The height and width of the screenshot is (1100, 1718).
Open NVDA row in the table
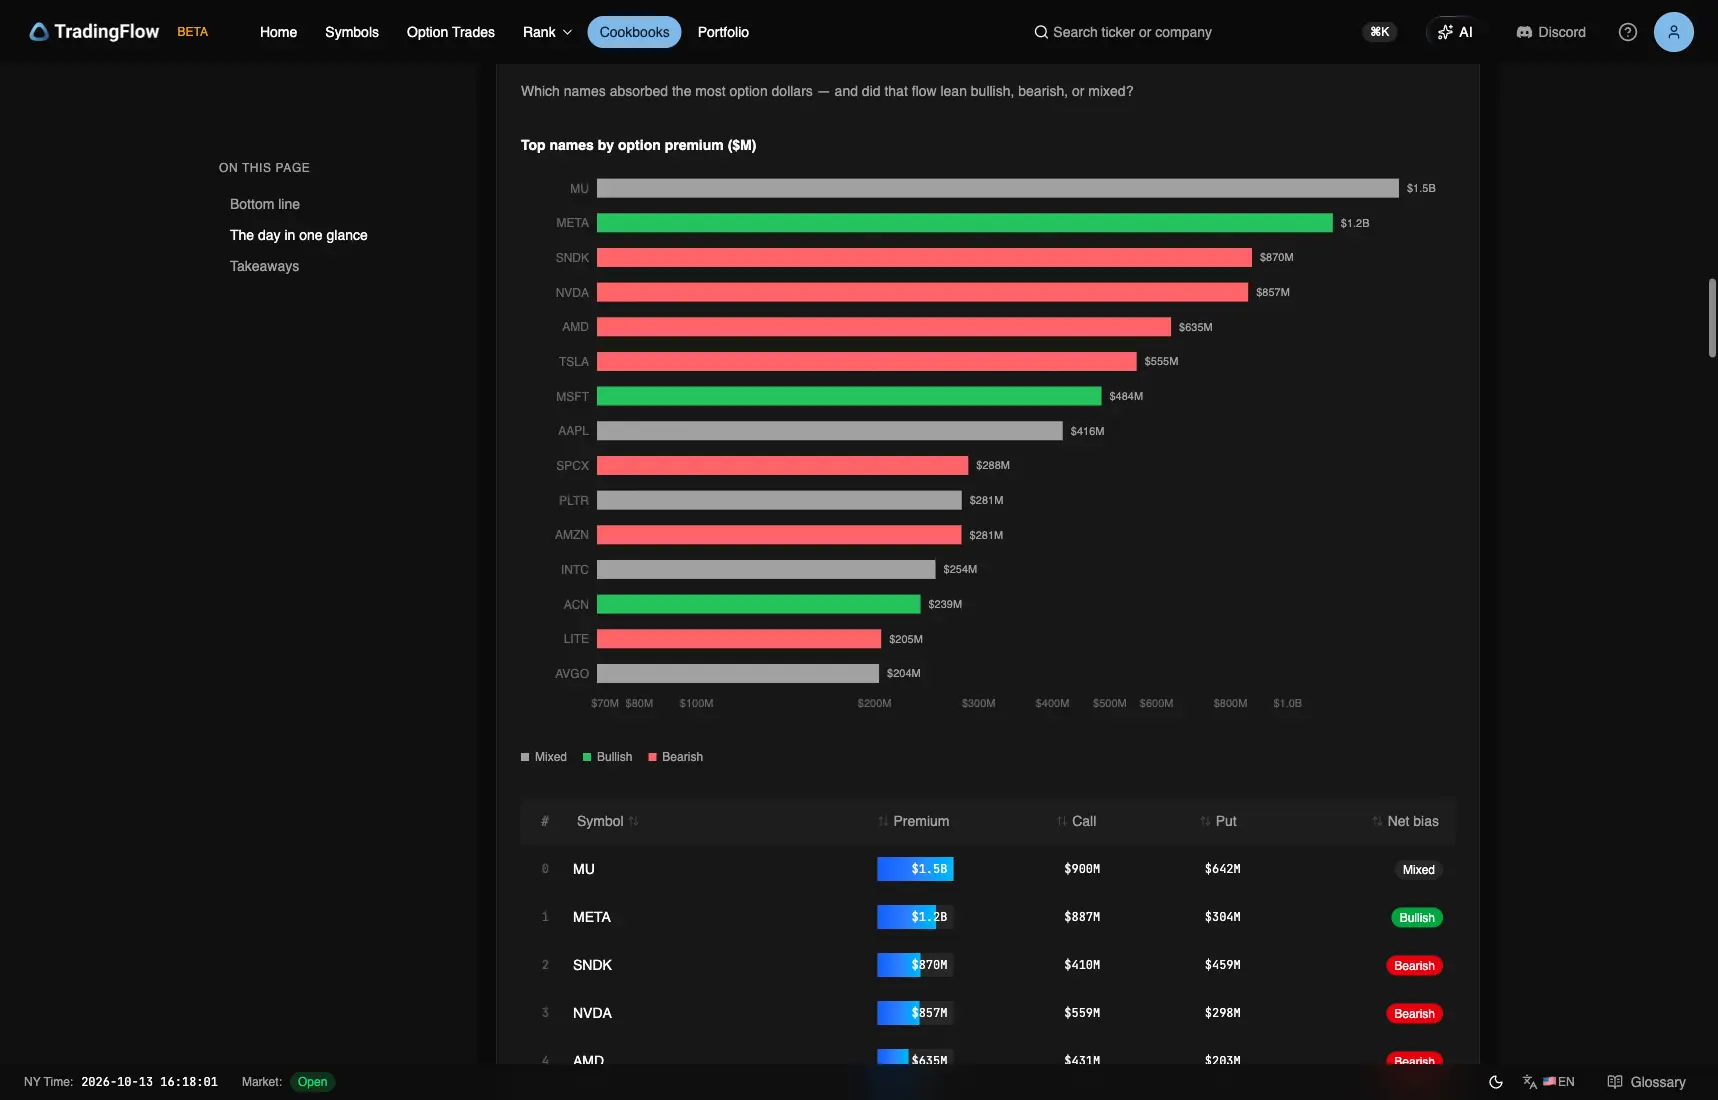[x=987, y=1013]
